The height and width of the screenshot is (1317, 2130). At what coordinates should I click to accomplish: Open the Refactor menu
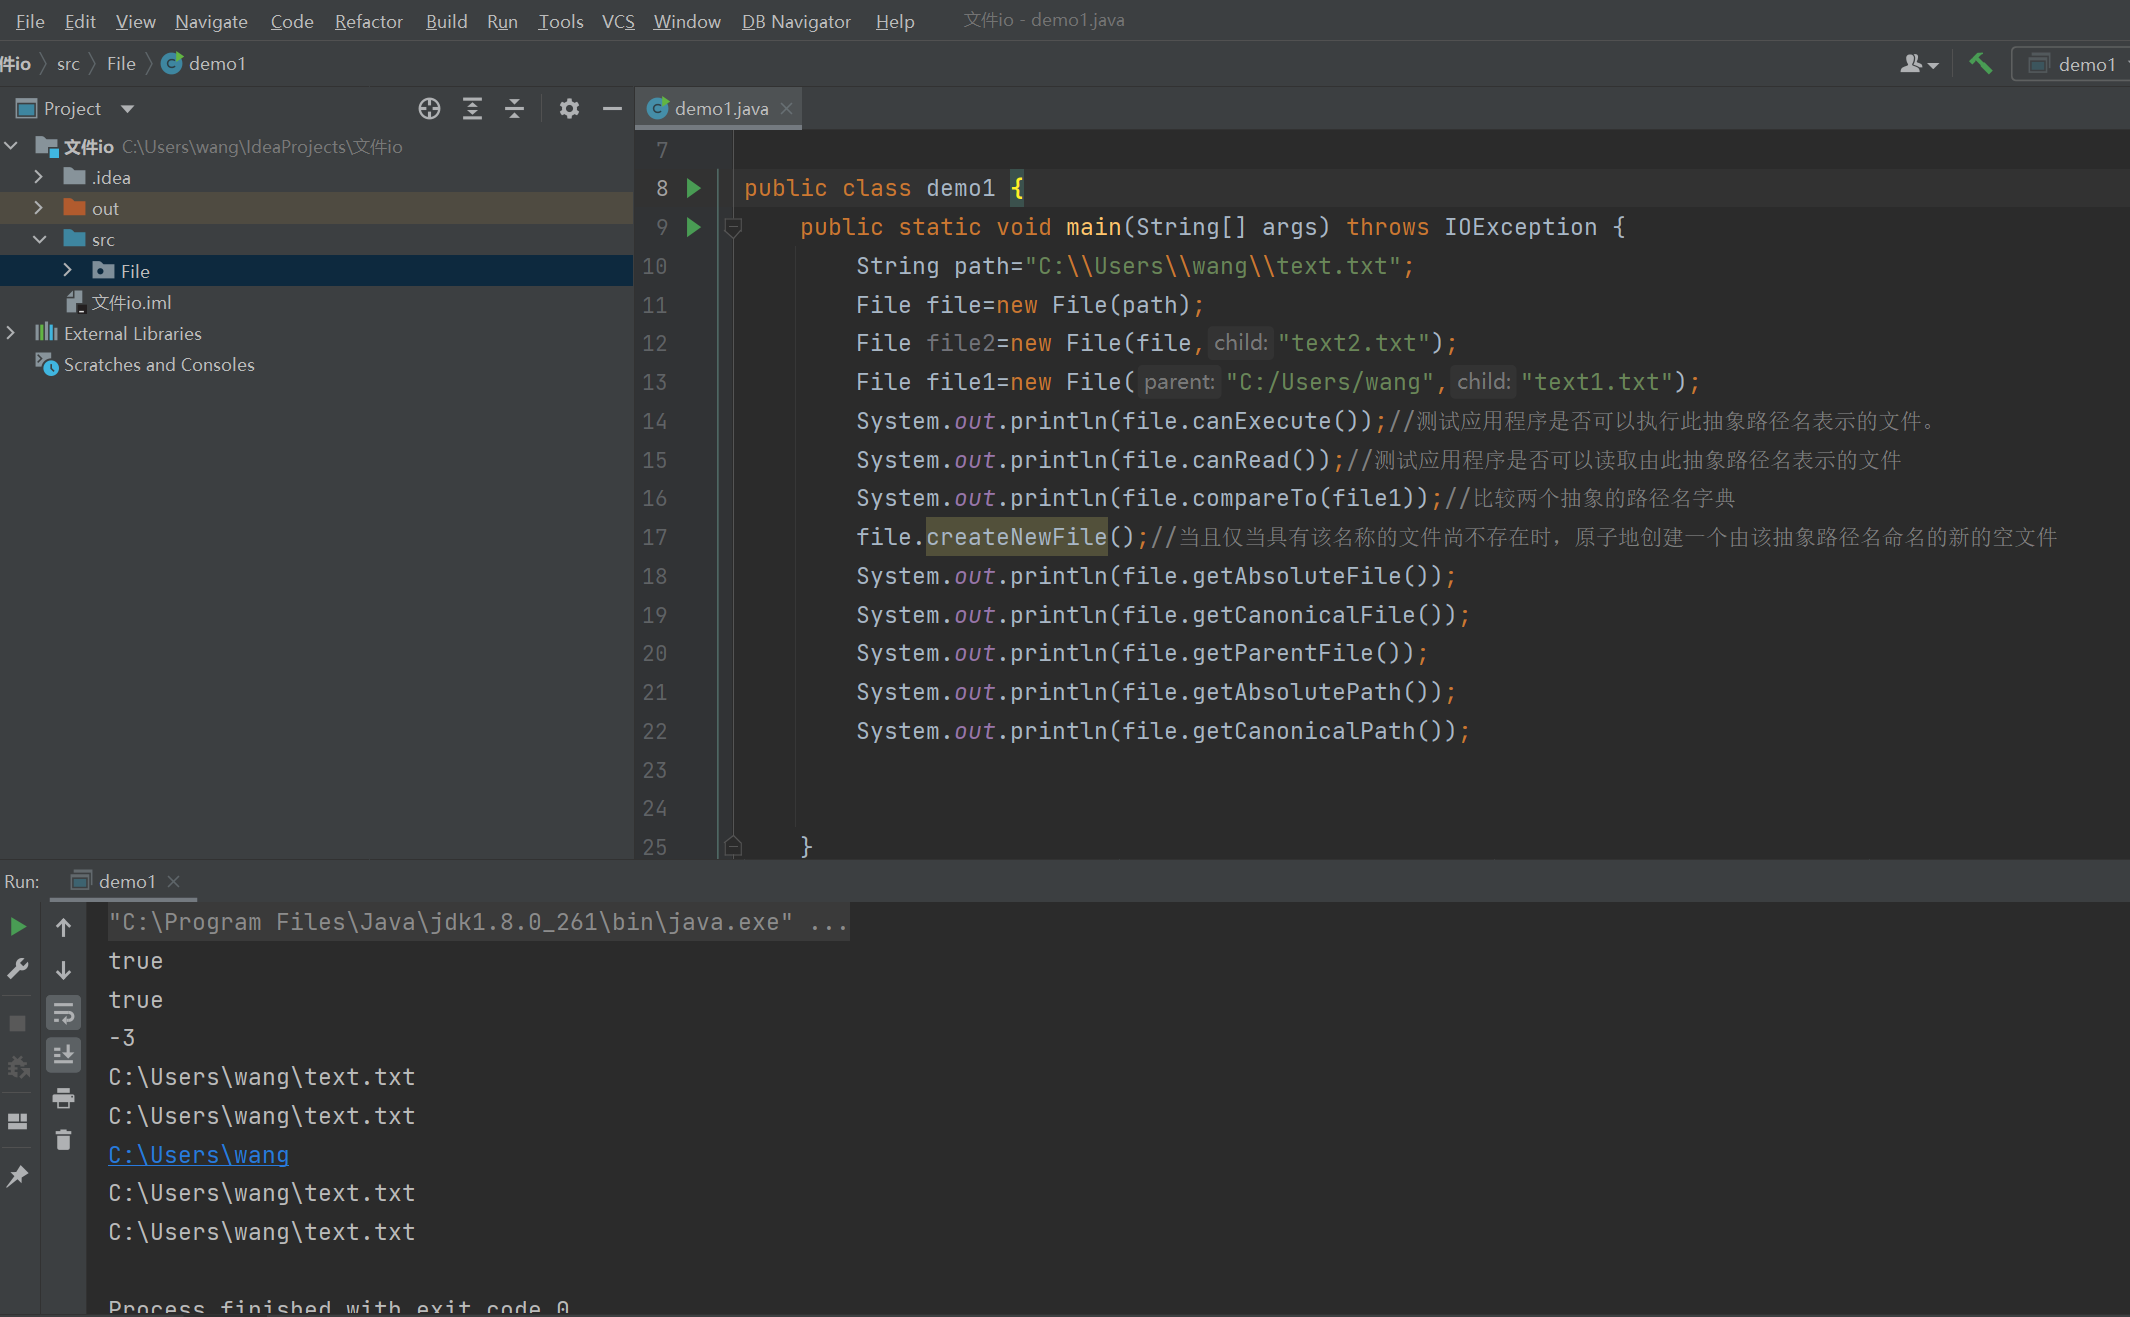[x=368, y=21]
